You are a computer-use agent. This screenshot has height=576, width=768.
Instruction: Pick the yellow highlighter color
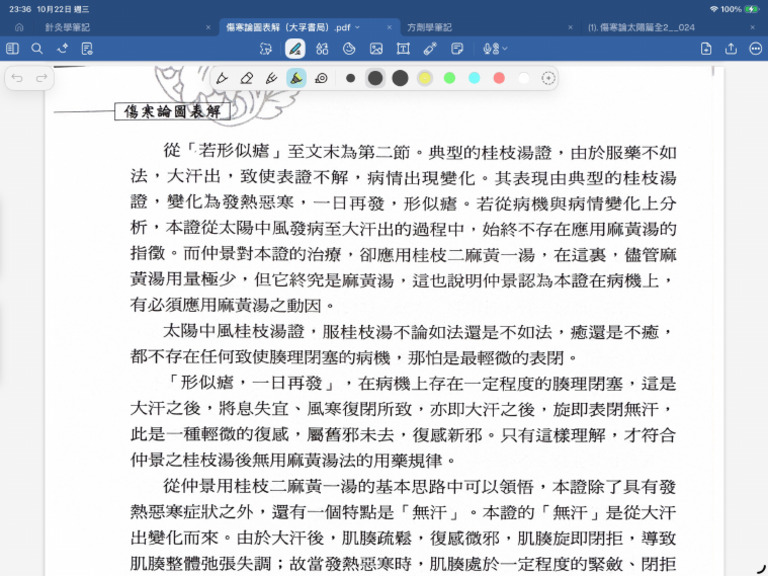click(x=425, y=78)
